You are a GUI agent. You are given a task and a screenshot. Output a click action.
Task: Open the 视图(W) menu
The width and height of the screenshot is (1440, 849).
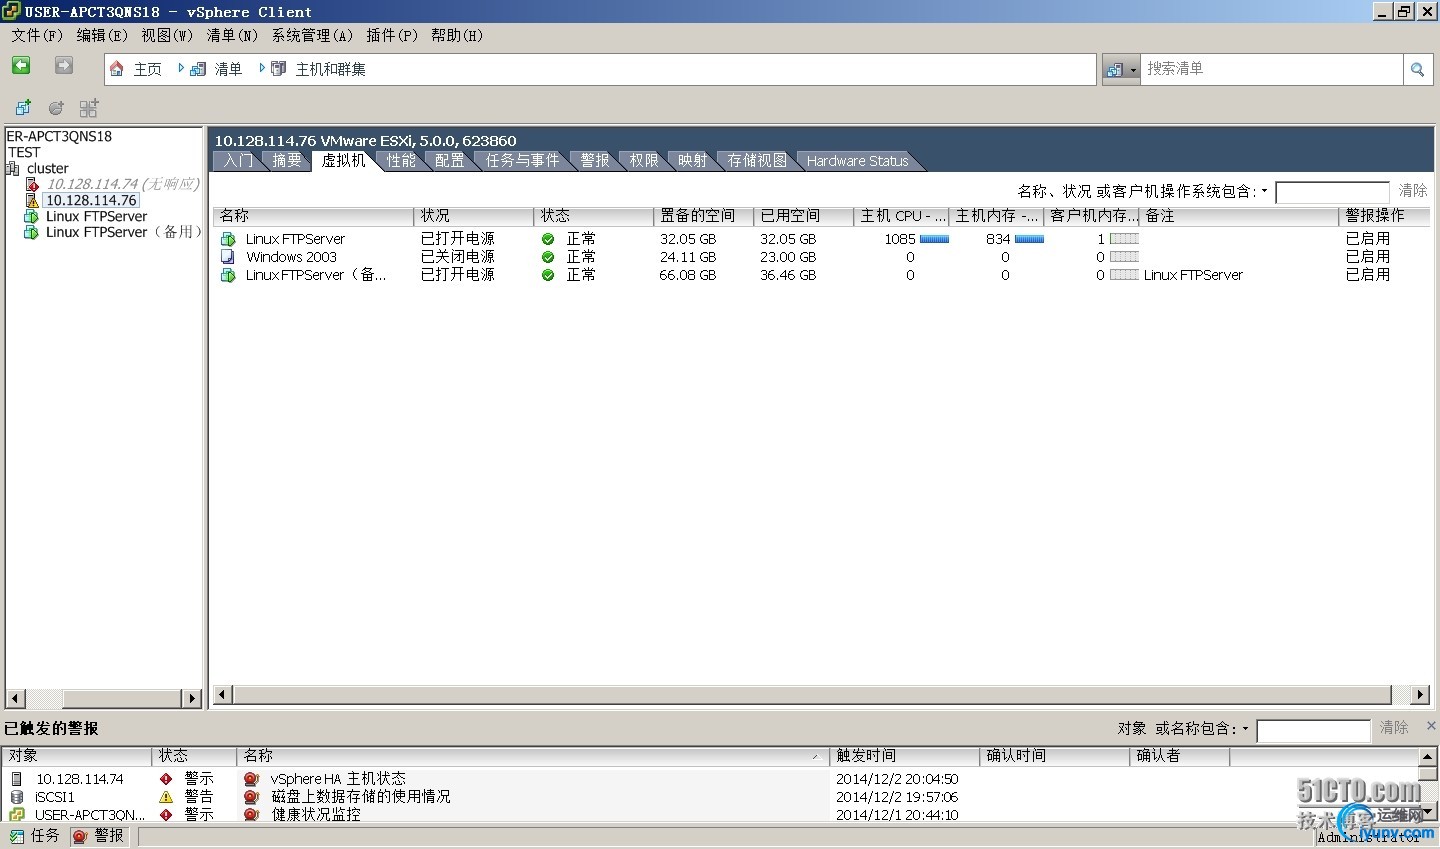coord(167,35)
